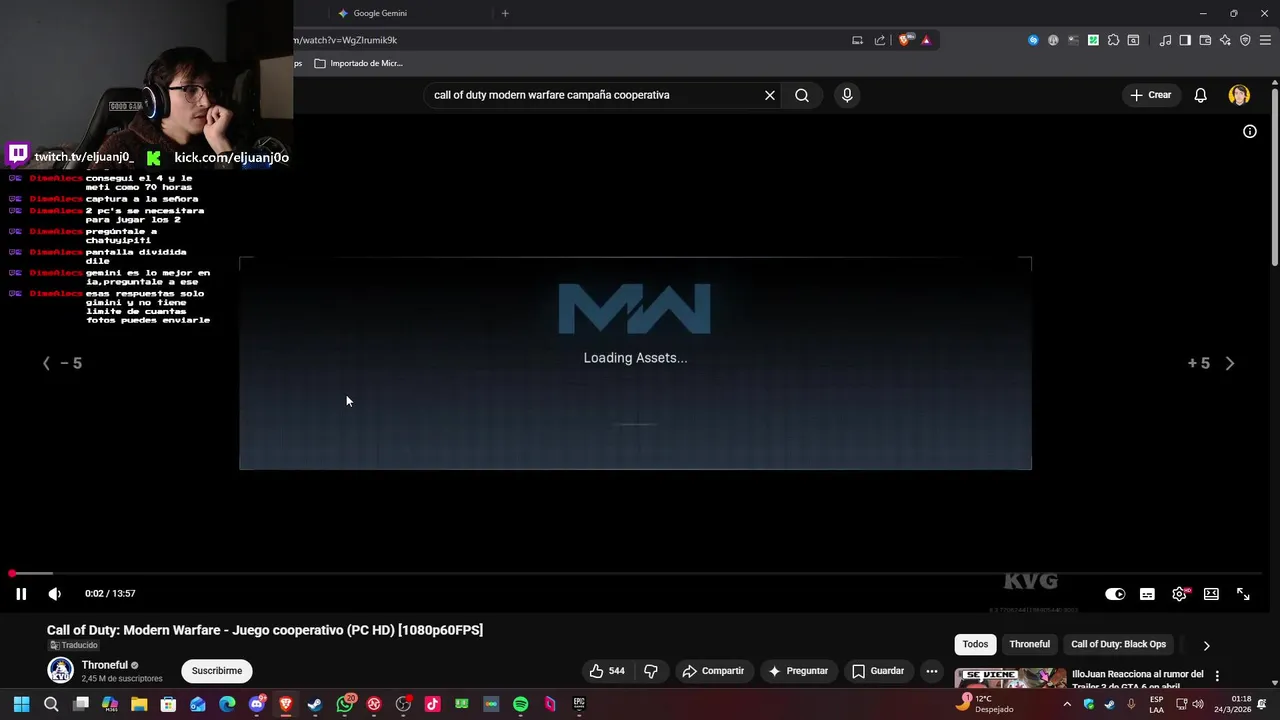Select the Throneful filter chip
Screen dimensions: 1280x720
[x=1029, y=644]
